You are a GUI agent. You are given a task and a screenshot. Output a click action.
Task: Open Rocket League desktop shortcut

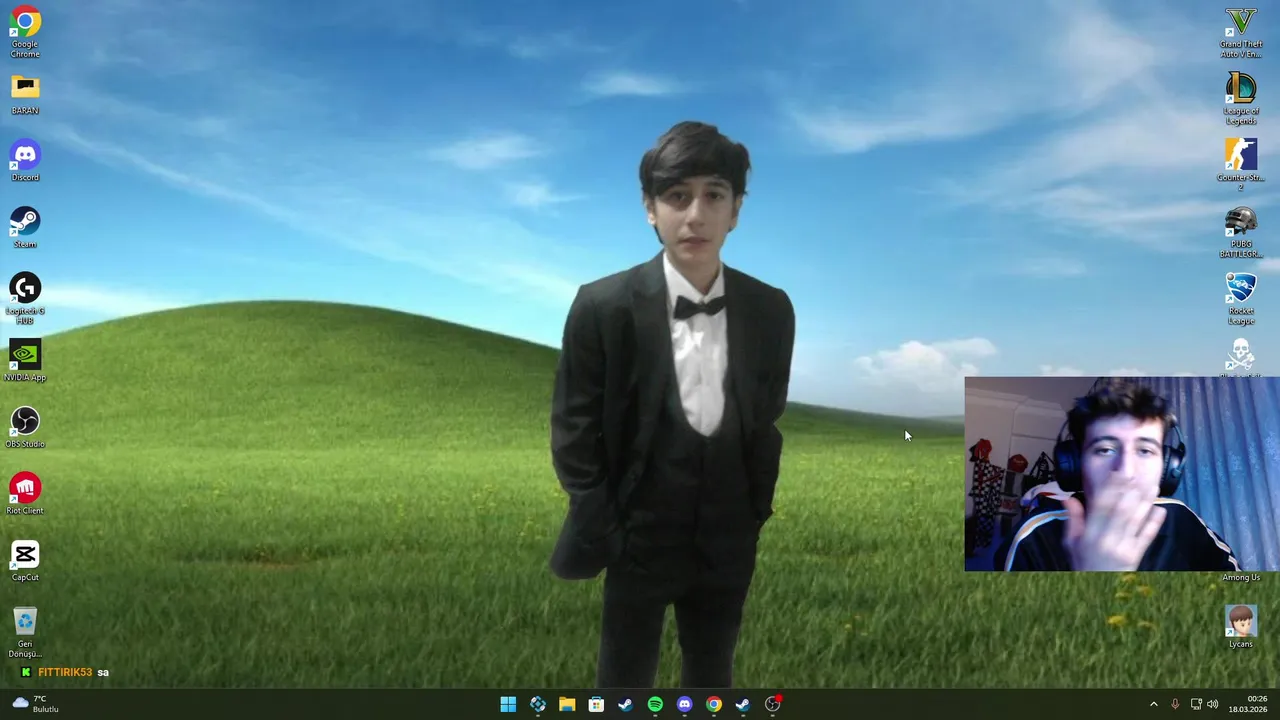pos(1241,298)
